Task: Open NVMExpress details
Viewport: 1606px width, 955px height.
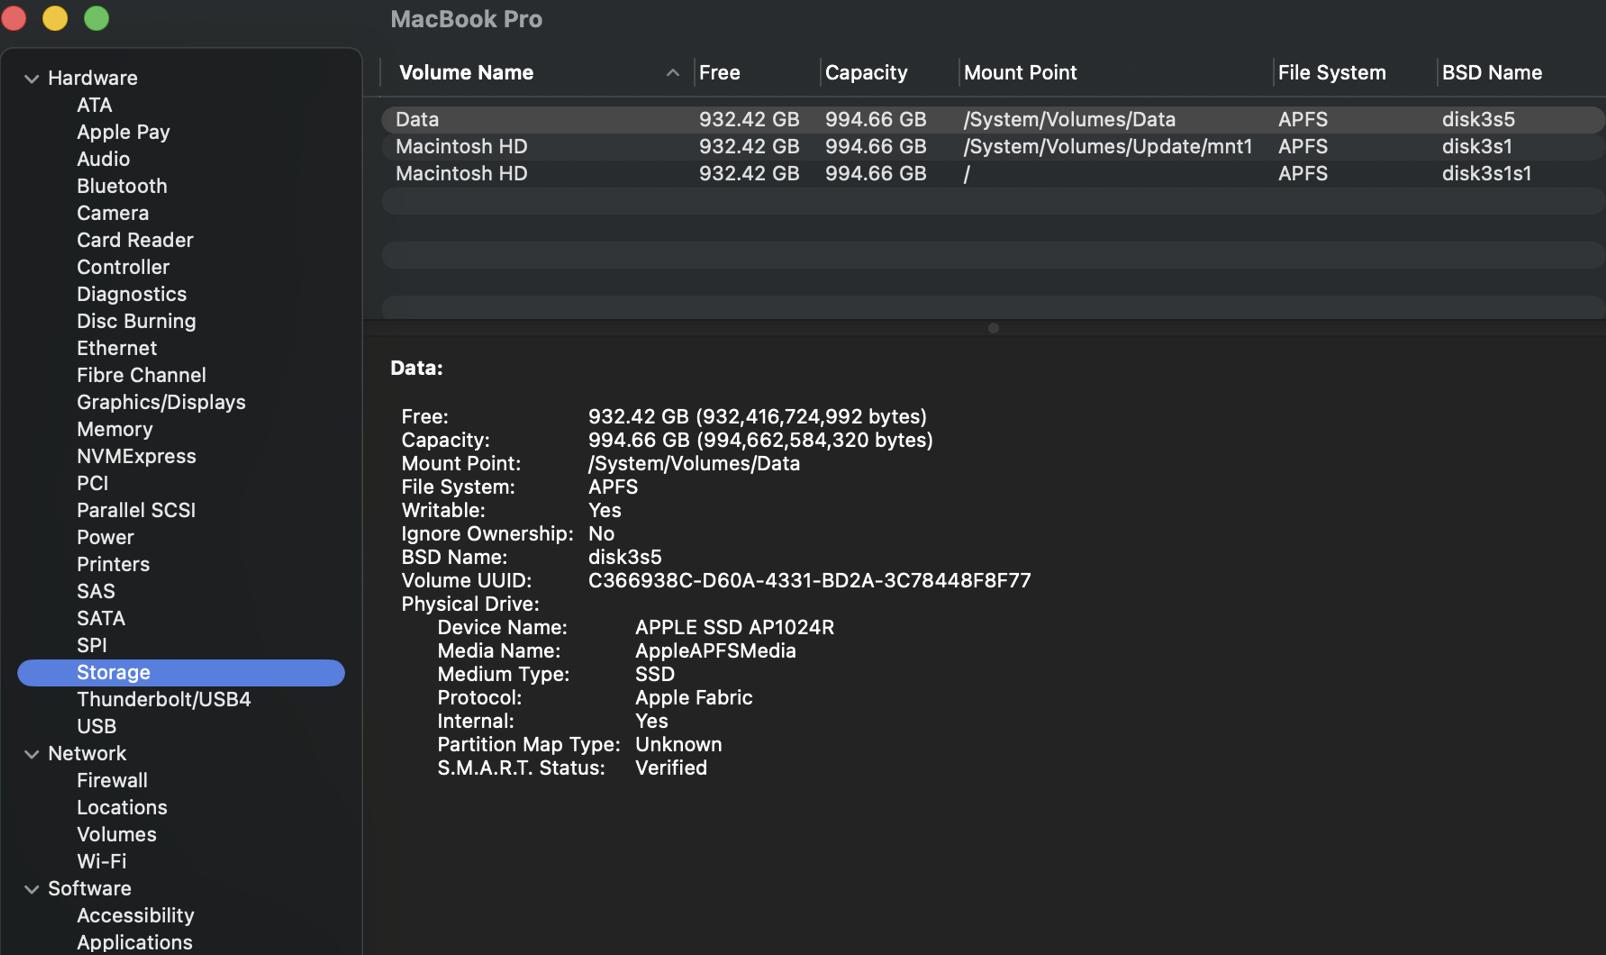Action: tap(136, 456)
